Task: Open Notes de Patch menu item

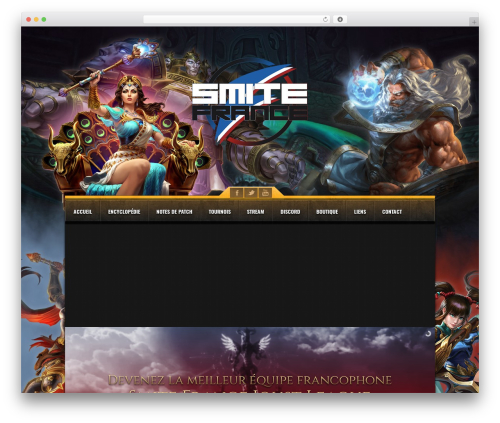Action: coord(174,212)
